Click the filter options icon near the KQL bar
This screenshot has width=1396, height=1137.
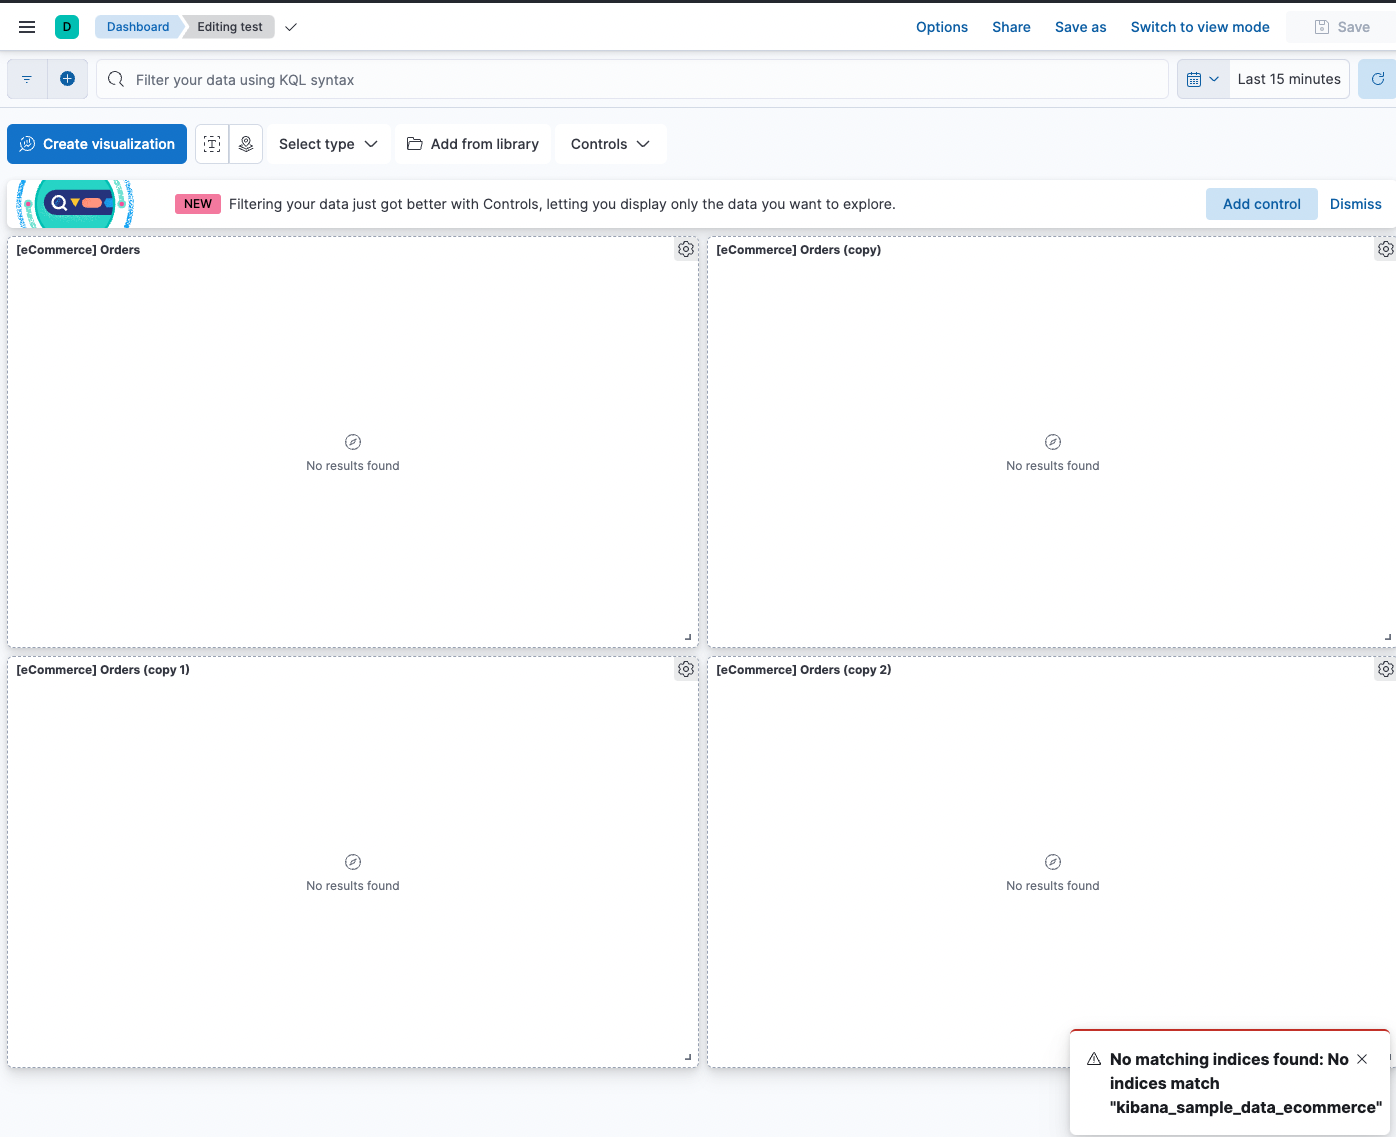(x=26, y=78)
